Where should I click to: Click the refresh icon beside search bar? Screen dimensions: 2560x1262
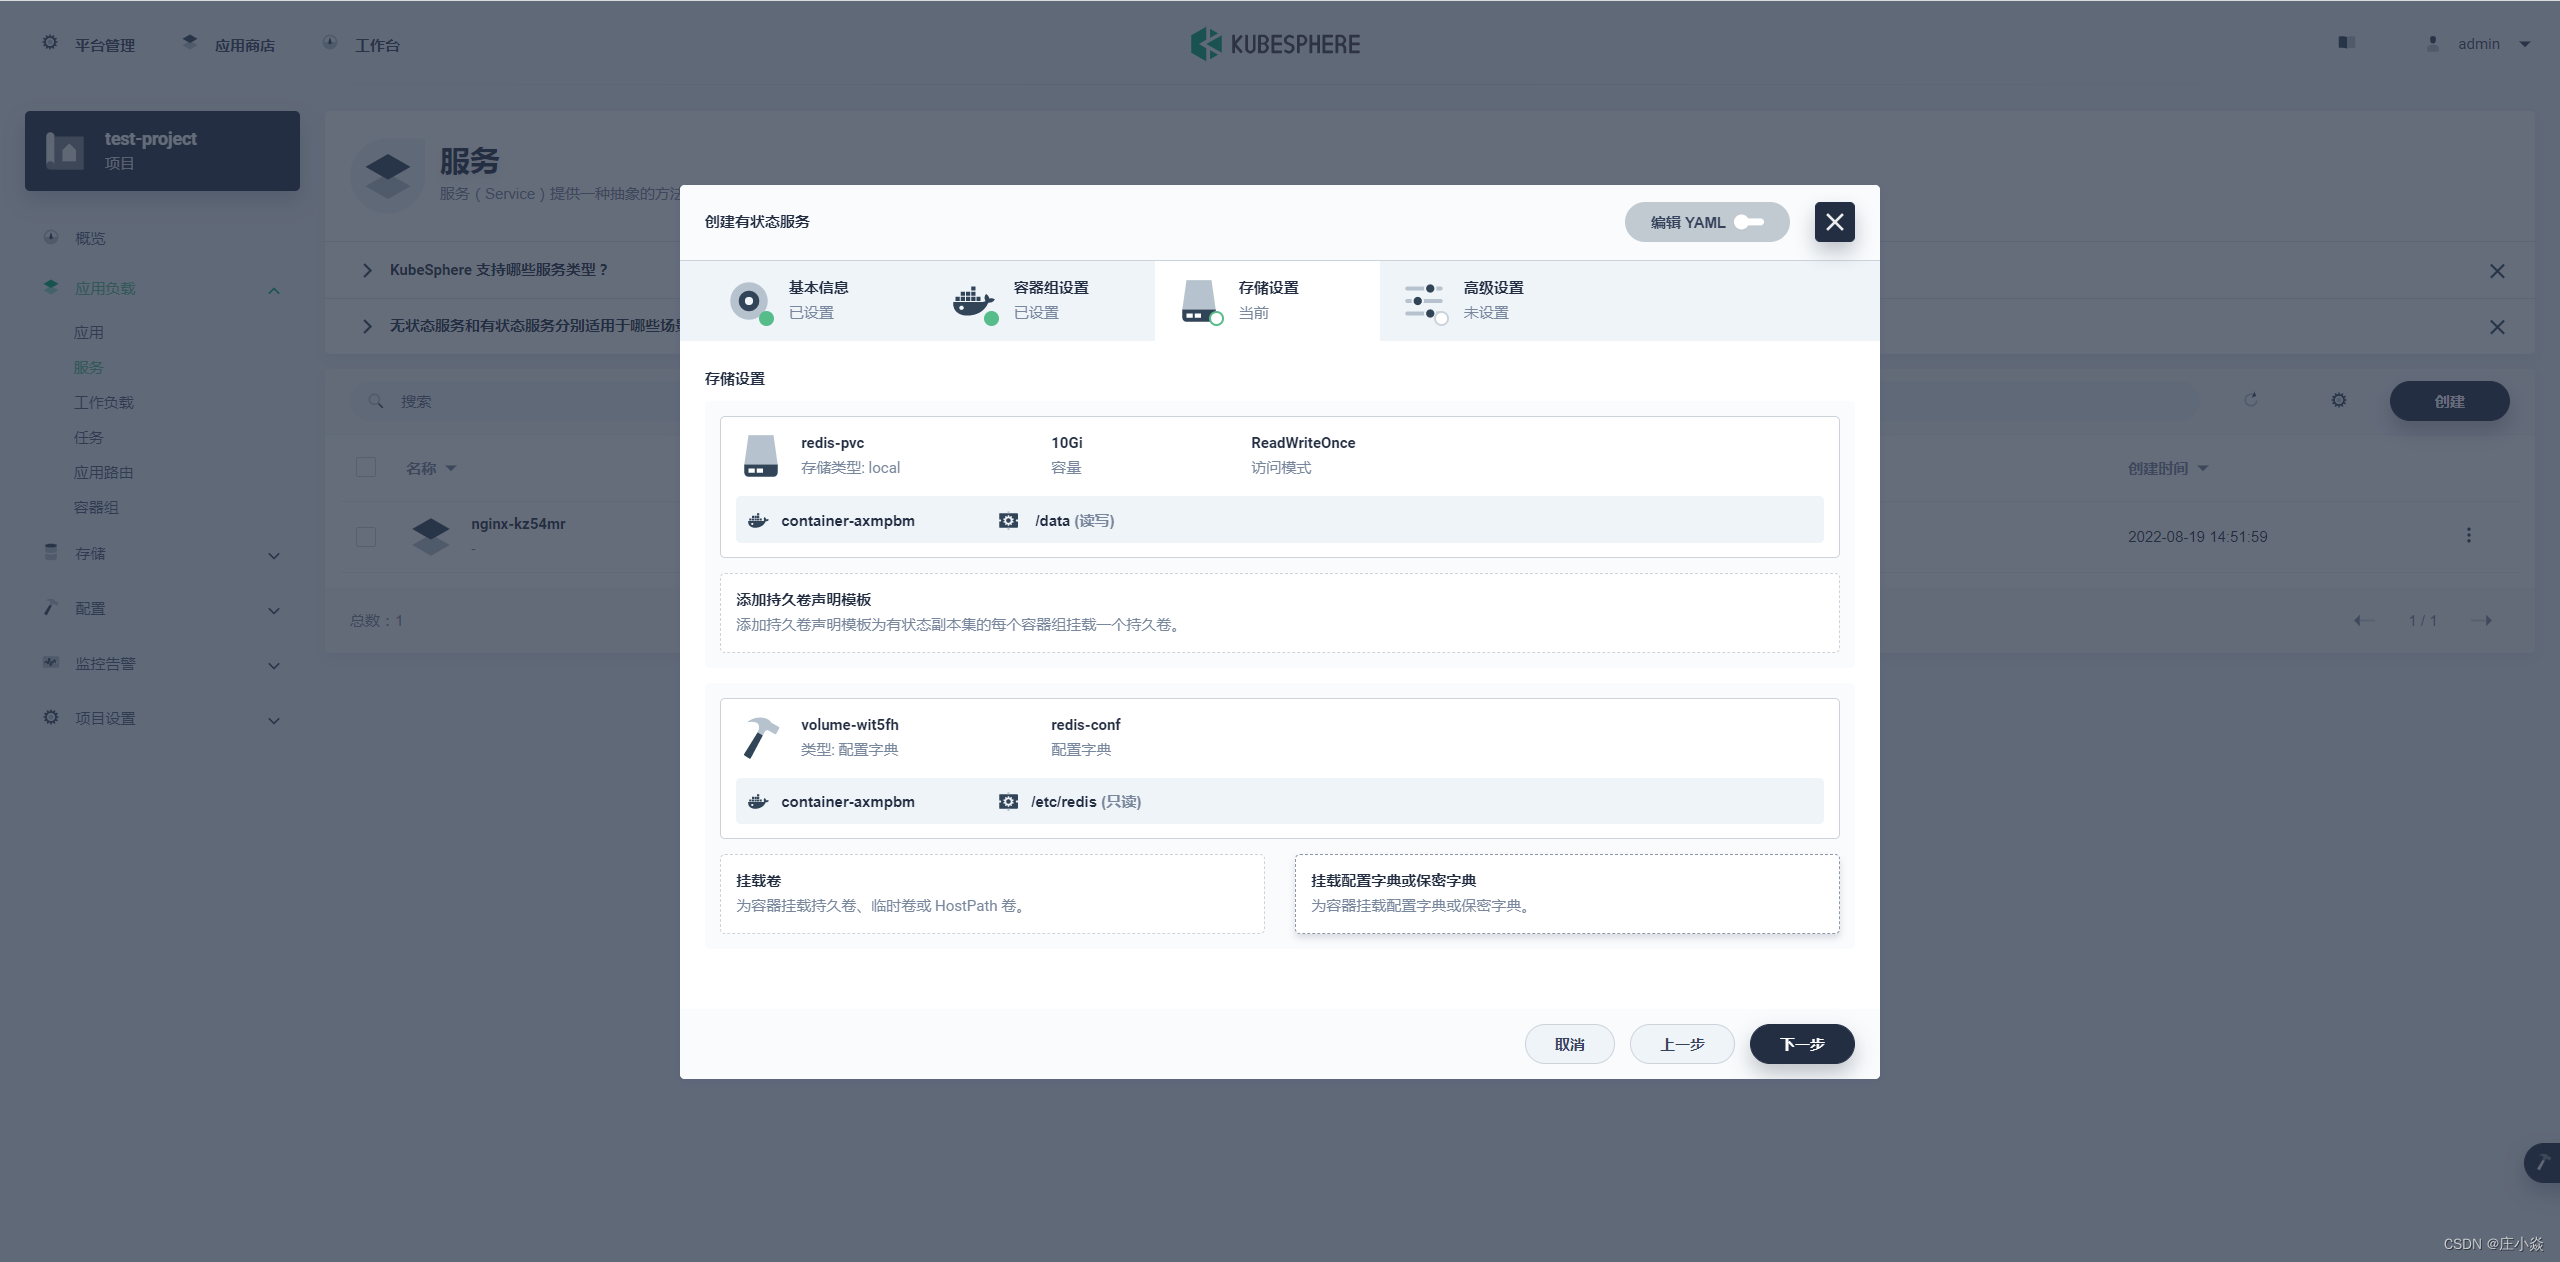[2251, 400]
